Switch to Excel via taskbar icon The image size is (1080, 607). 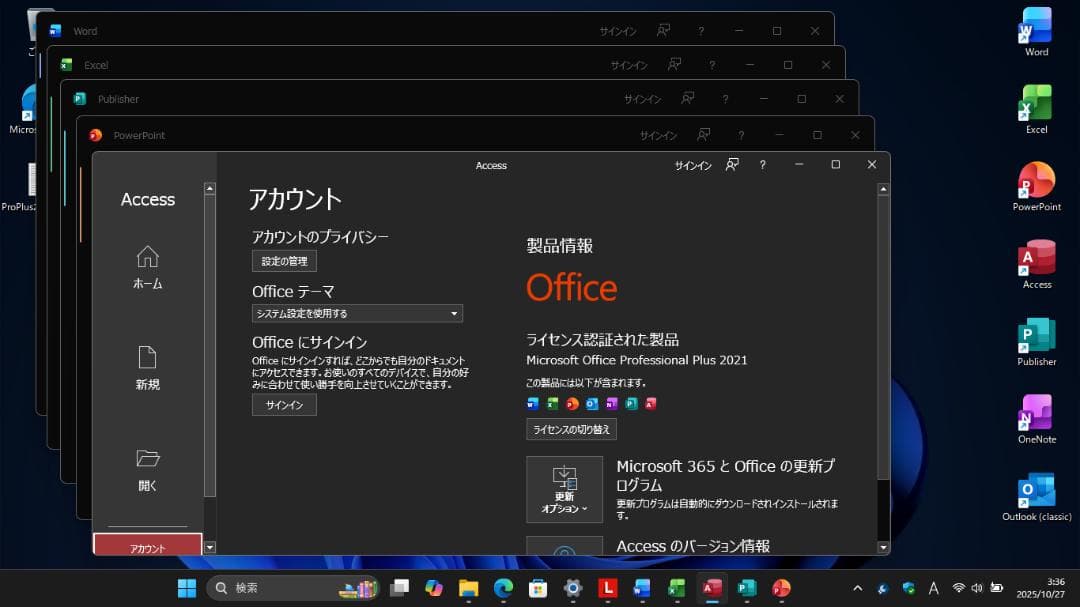point(677,588)
